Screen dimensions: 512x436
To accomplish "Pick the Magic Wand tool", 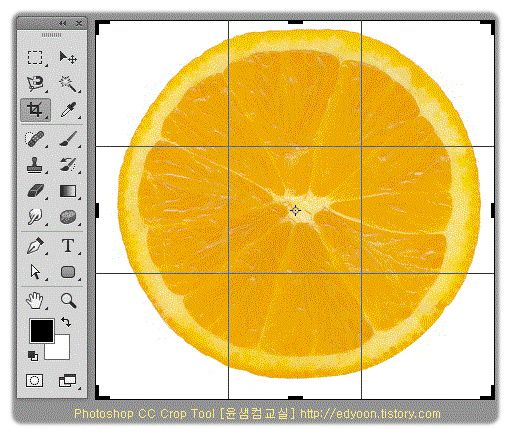I will click(68, 83).
